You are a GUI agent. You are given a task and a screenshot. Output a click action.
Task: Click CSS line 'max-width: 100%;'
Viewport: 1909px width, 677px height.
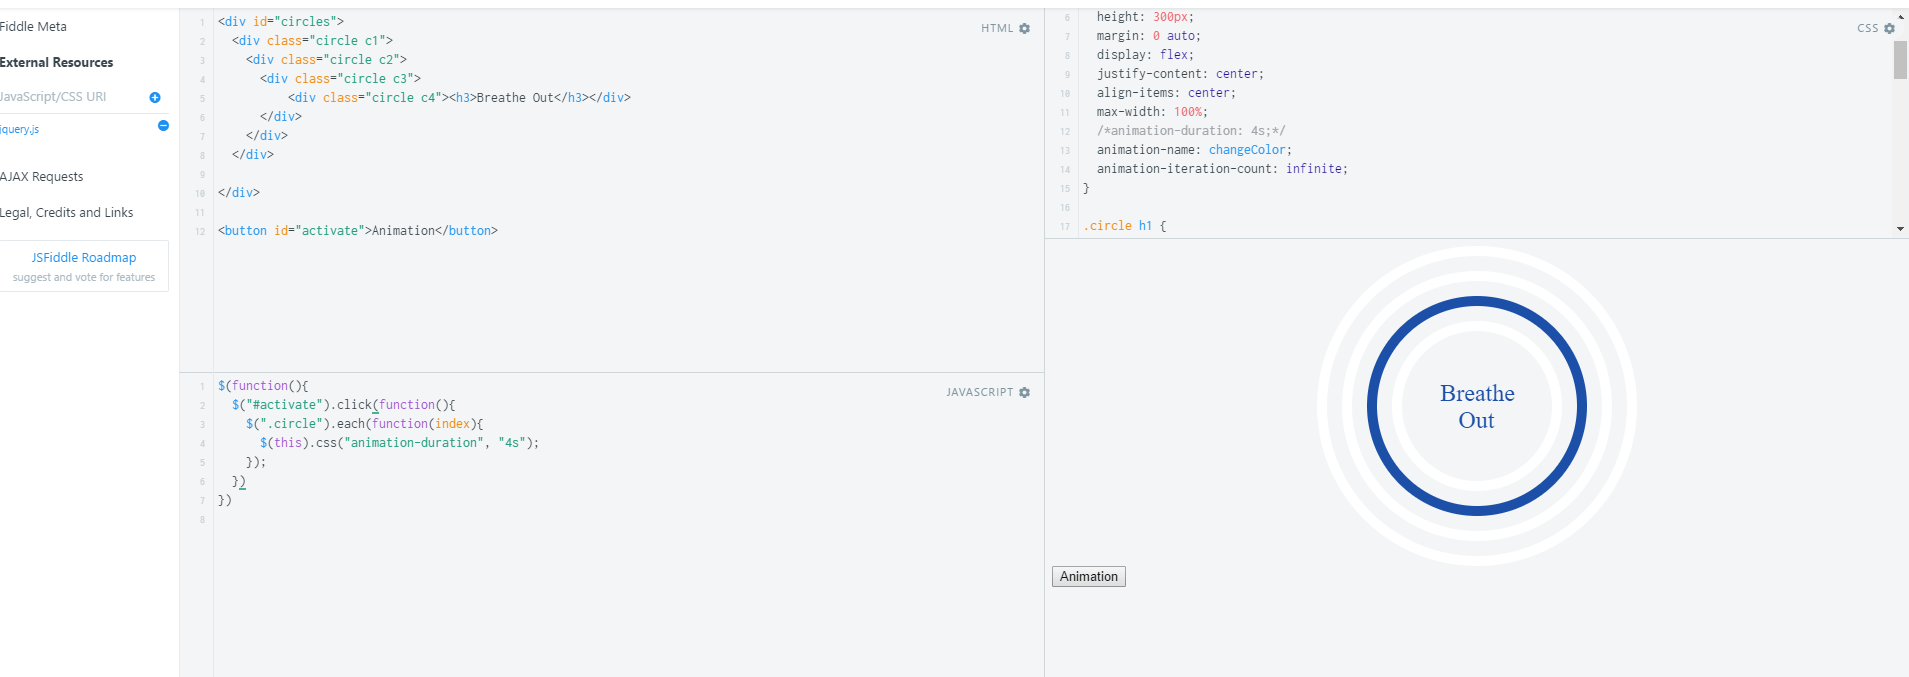(1152, 112)
